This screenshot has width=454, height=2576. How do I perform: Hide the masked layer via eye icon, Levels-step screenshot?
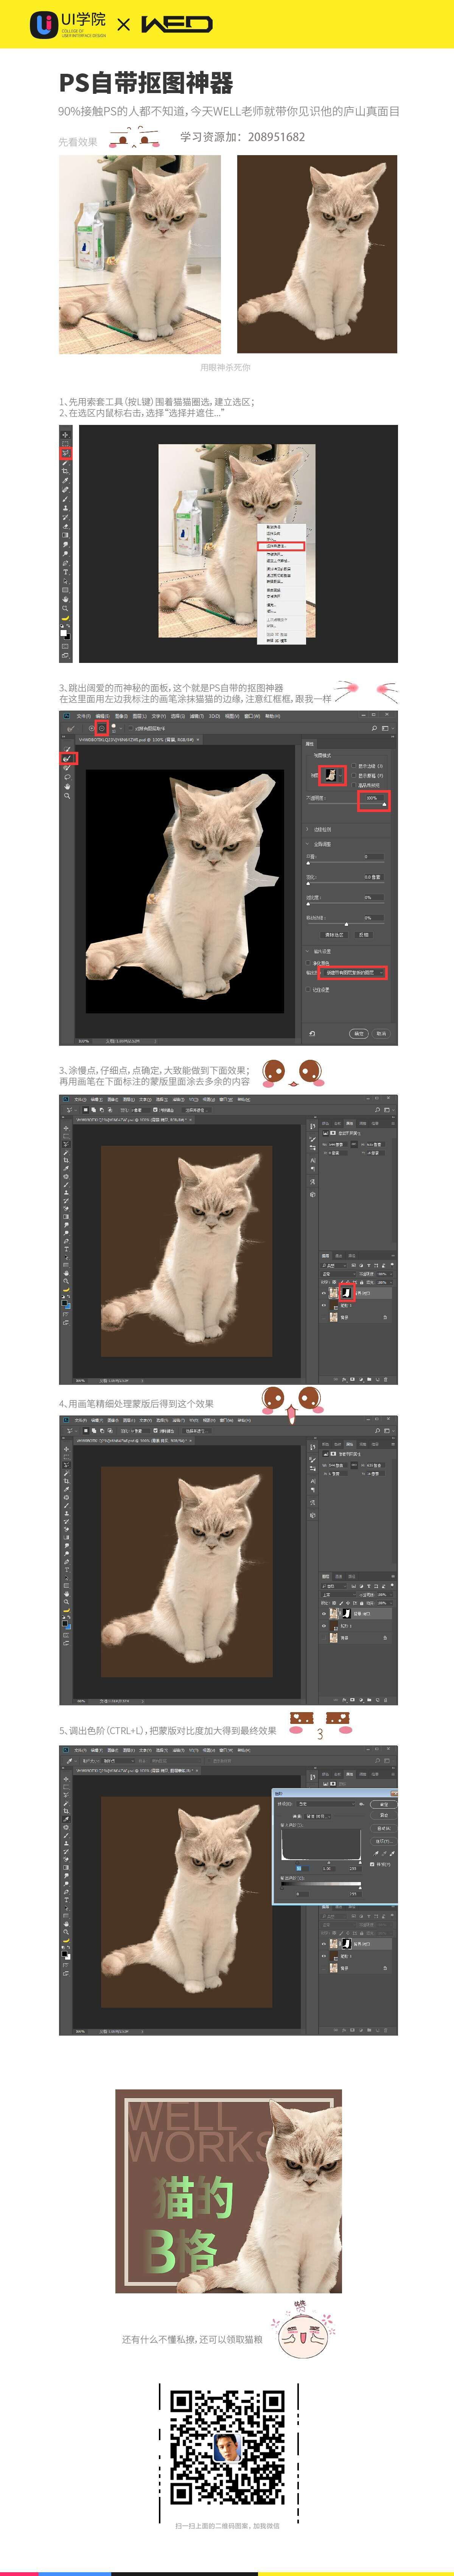click(x=324, y=1944)
